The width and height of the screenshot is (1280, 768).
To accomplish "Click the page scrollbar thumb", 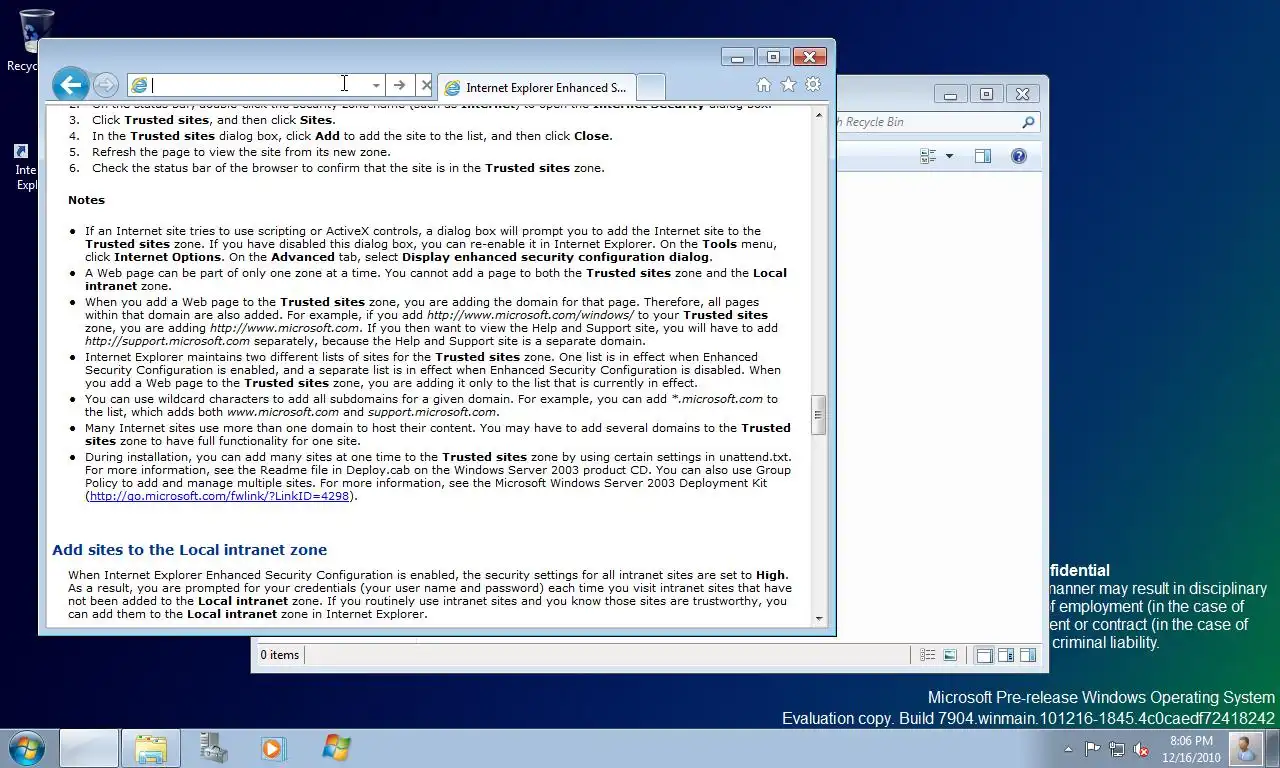I will tap(819, 415).
